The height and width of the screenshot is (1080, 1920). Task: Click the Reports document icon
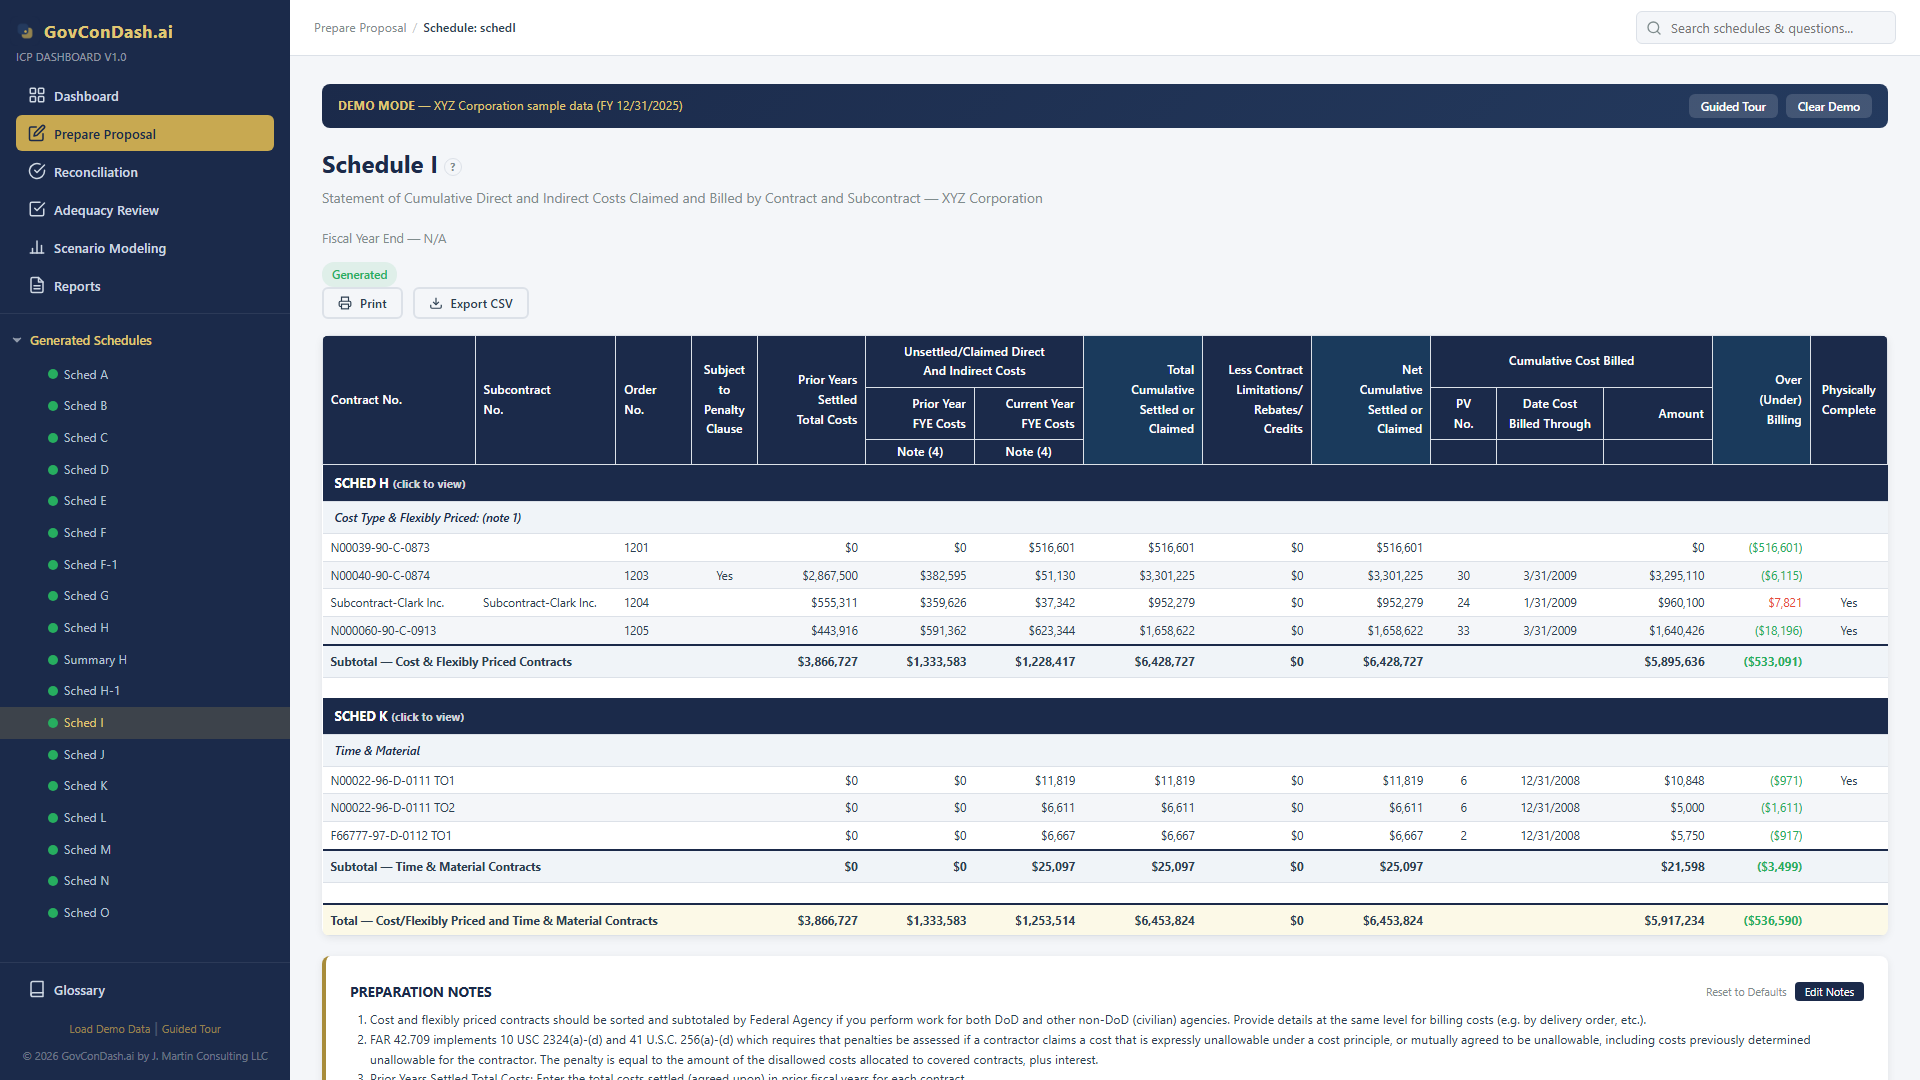37,286
